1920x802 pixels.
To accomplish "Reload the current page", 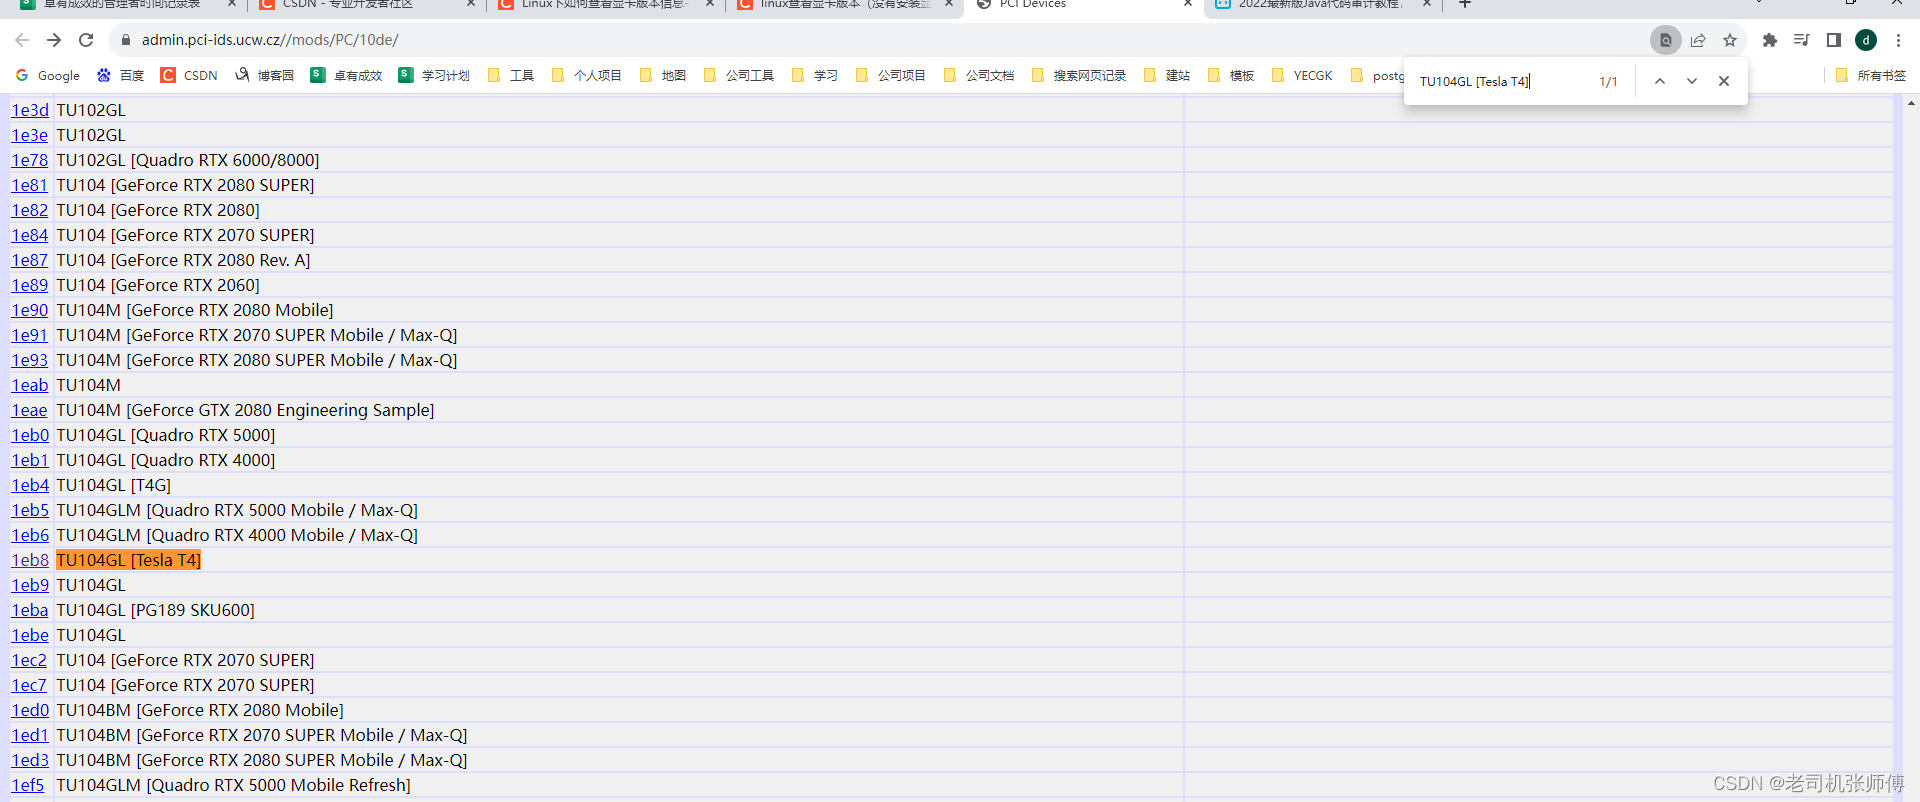I will [86, 40].
